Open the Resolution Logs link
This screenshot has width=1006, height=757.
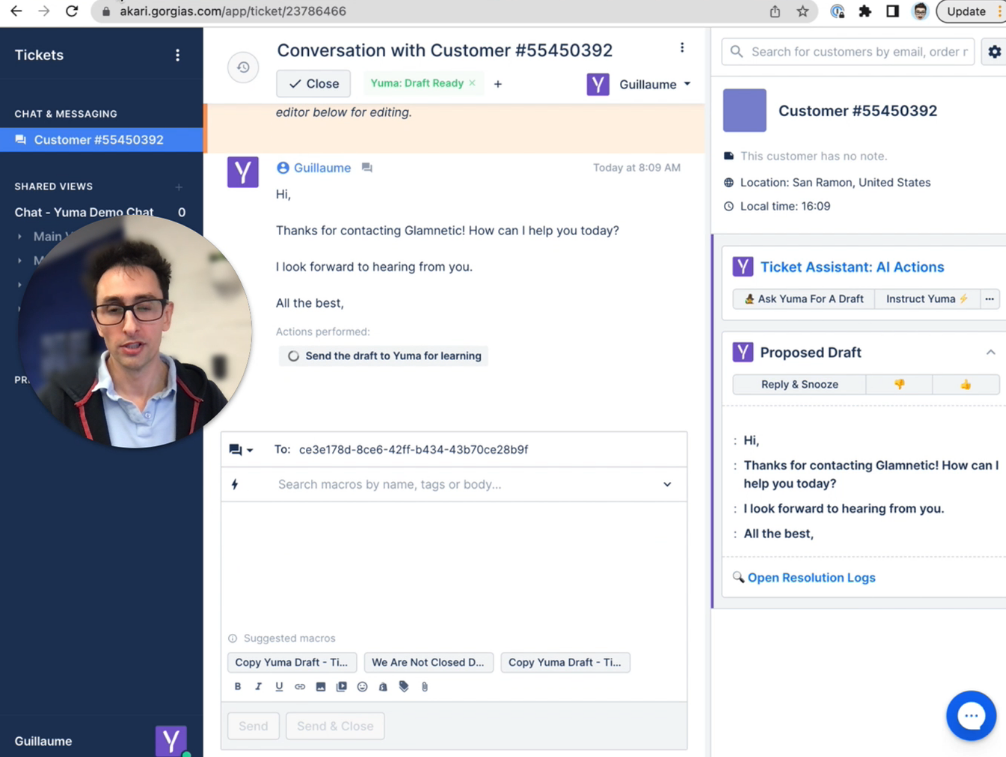pos(811,578)
